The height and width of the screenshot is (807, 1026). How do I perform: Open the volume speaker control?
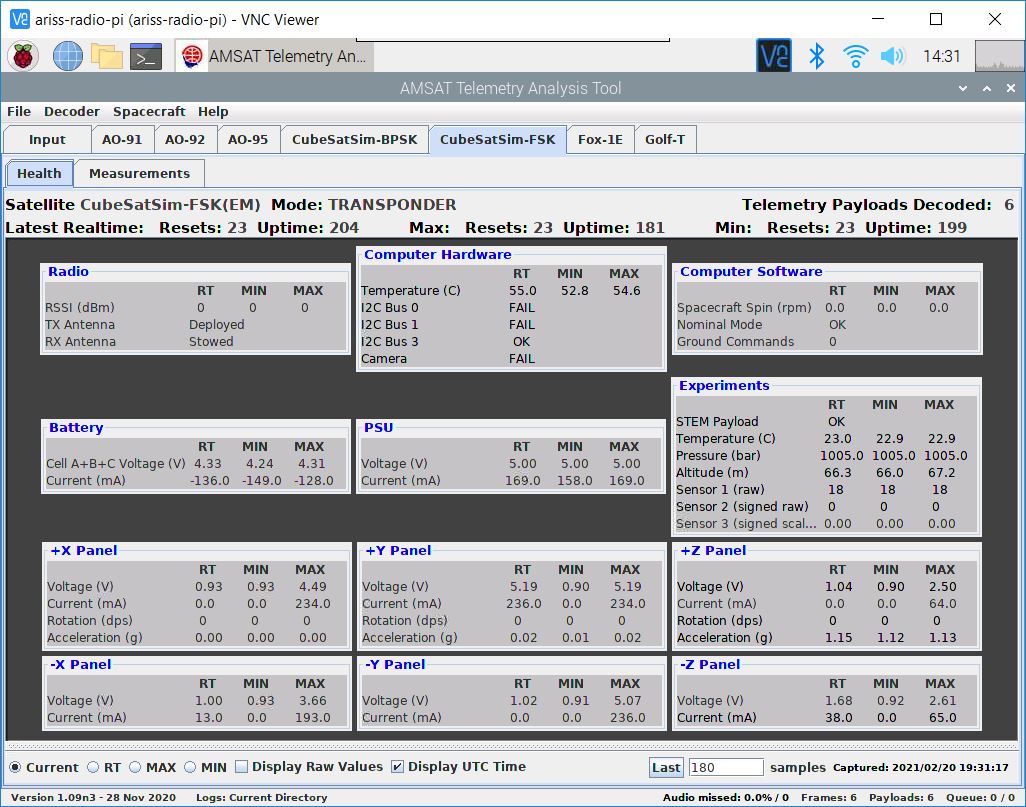tap(893, 56)
